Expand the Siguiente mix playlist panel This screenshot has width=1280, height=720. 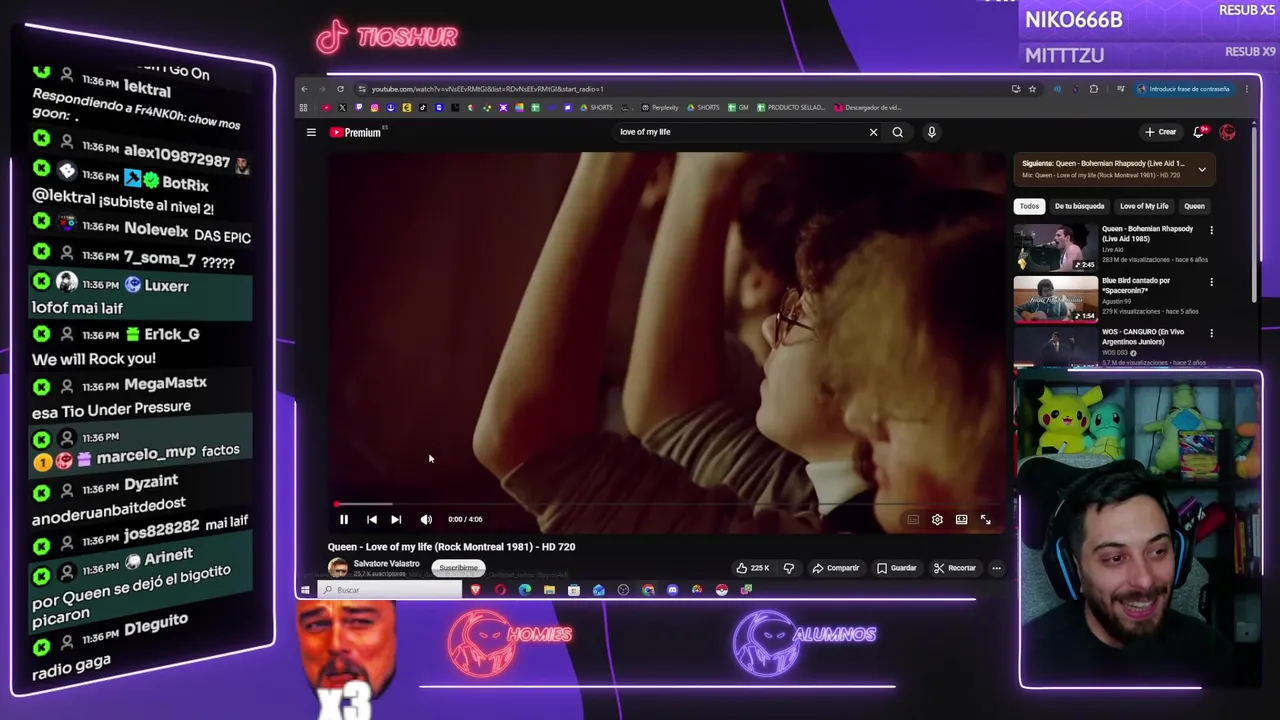(1202, 169)
